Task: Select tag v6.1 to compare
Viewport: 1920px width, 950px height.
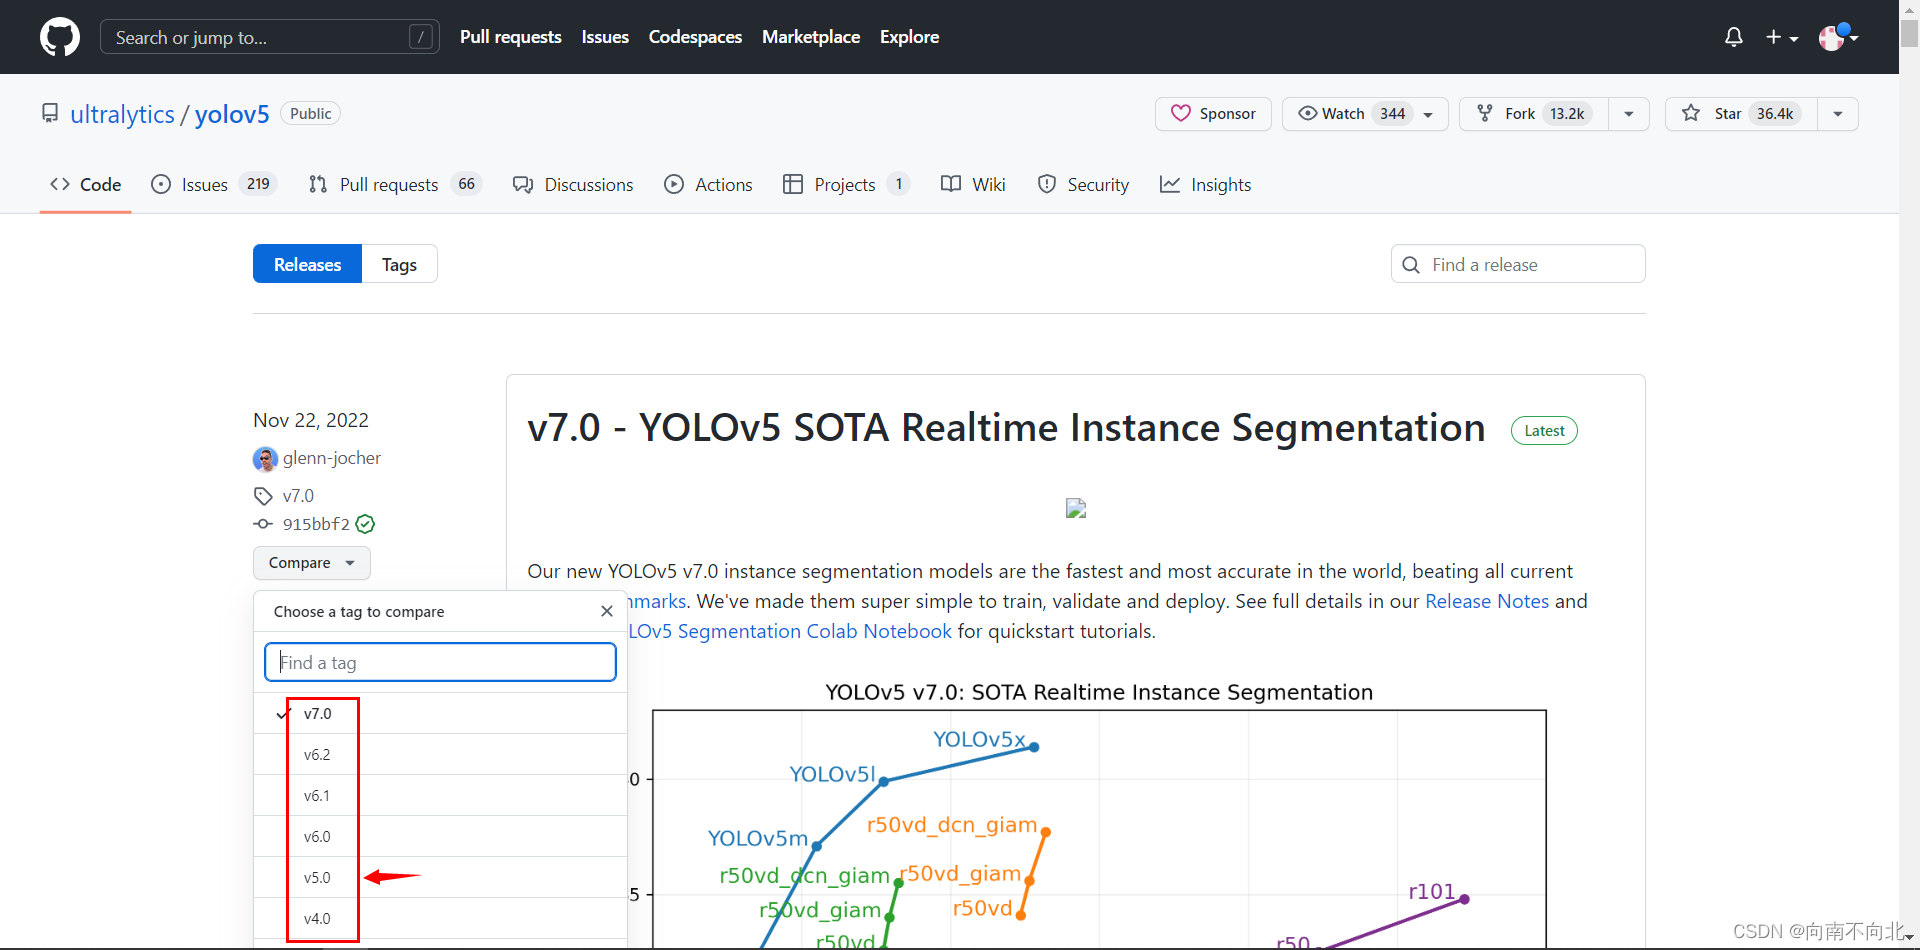Action: point(440,795)
